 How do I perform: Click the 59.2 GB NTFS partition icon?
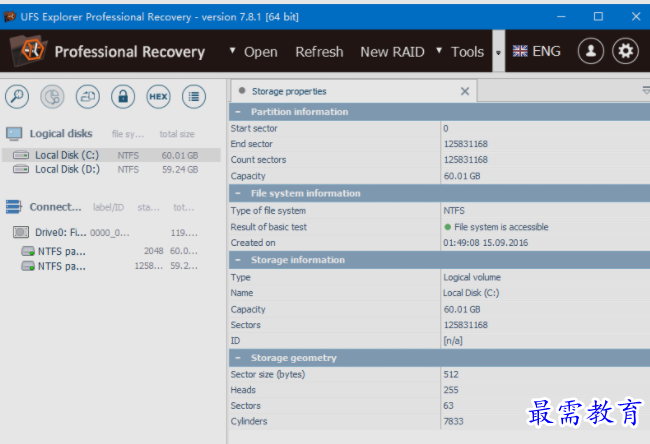coord(28,266)
